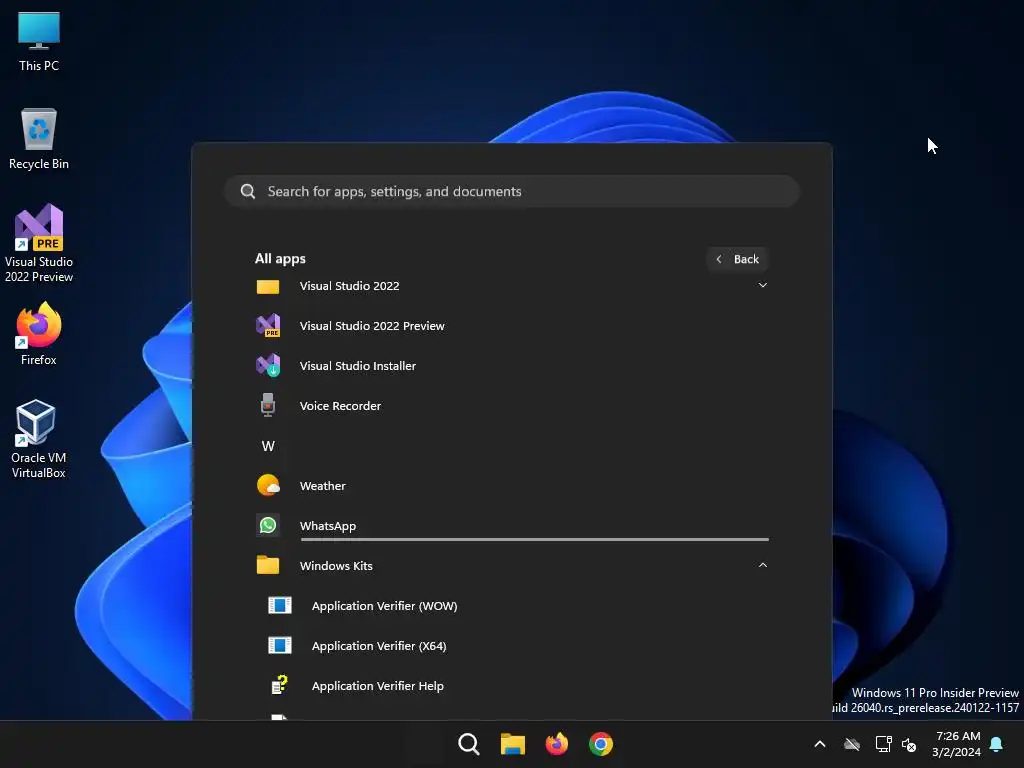Select the Windows Kits folder label
This screenshot has width=1024, height=768.
[x=336, y=566]
